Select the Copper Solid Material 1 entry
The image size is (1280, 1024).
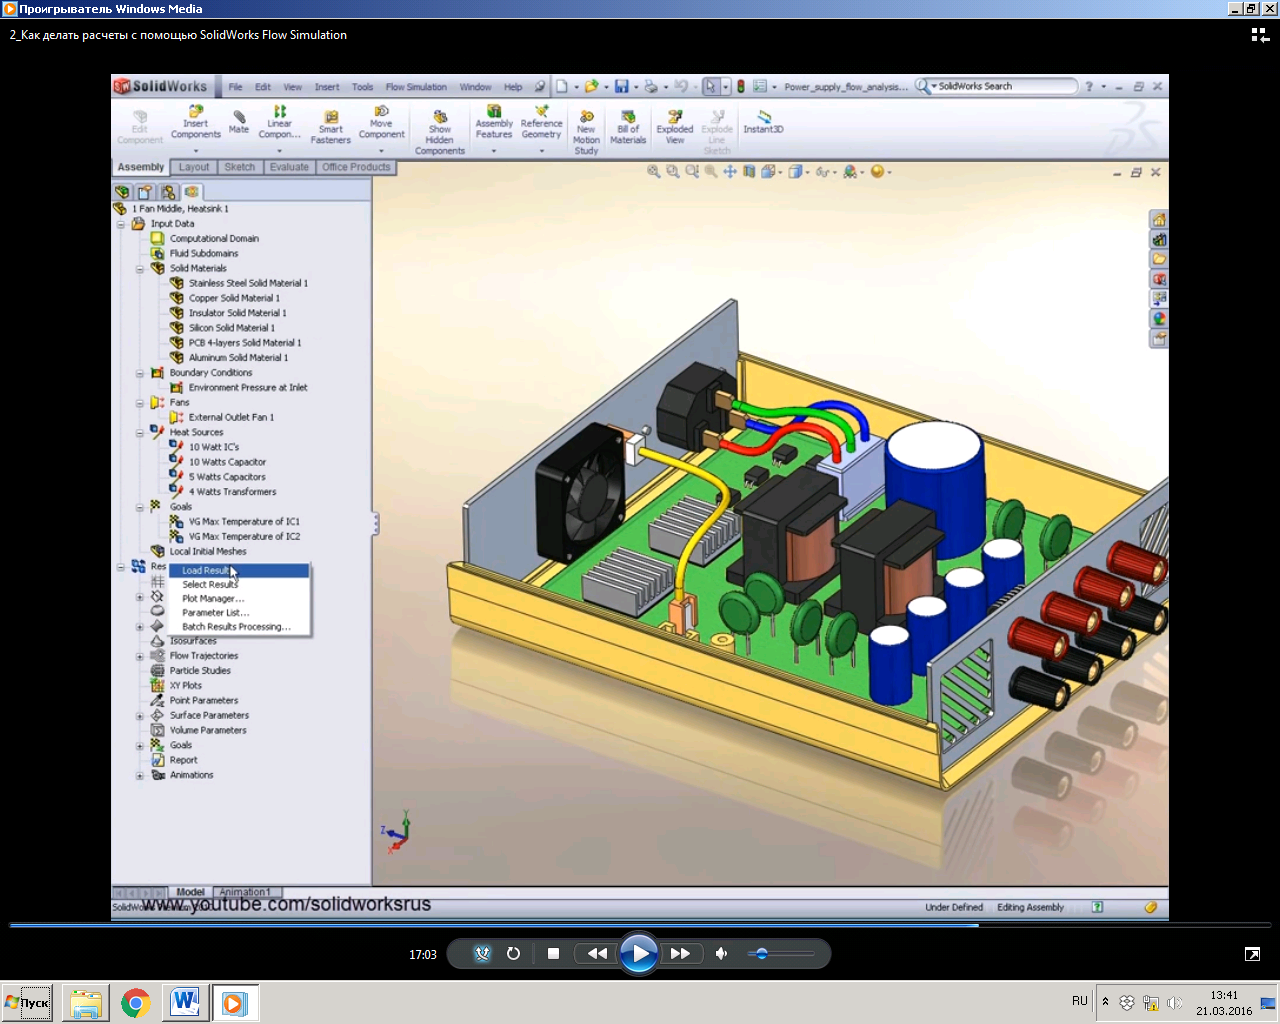click(234, 298)
